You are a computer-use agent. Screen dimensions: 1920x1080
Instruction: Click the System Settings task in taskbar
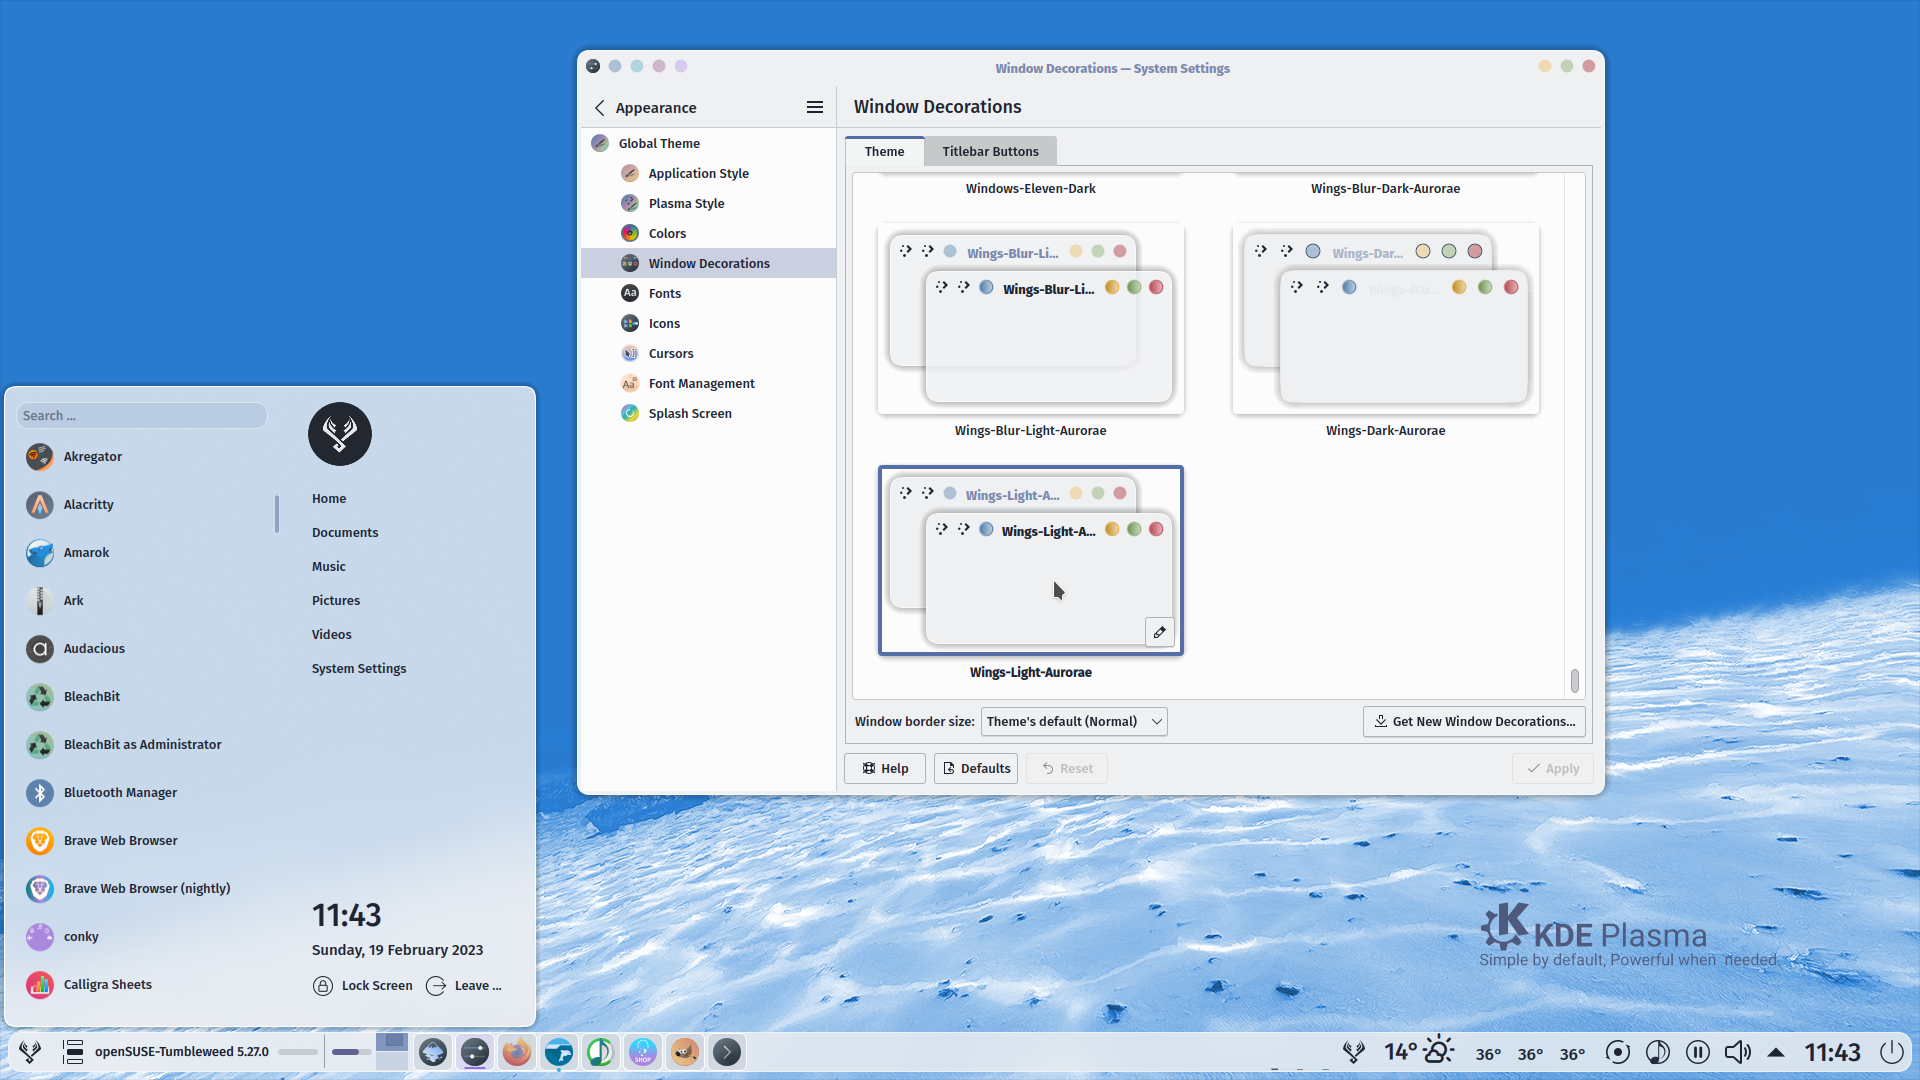[x=475, y=1052]
